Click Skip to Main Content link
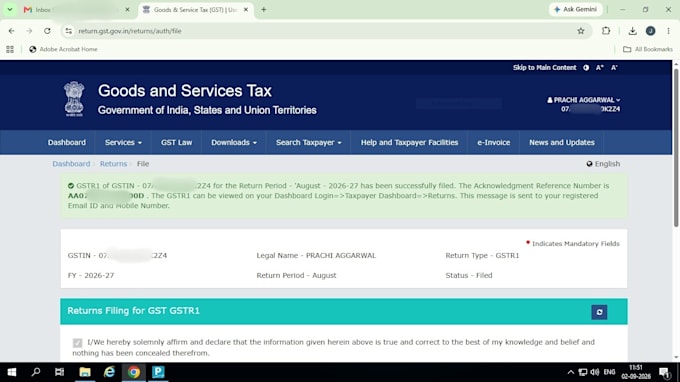680x382 pixels. click(x=544, y=68)
